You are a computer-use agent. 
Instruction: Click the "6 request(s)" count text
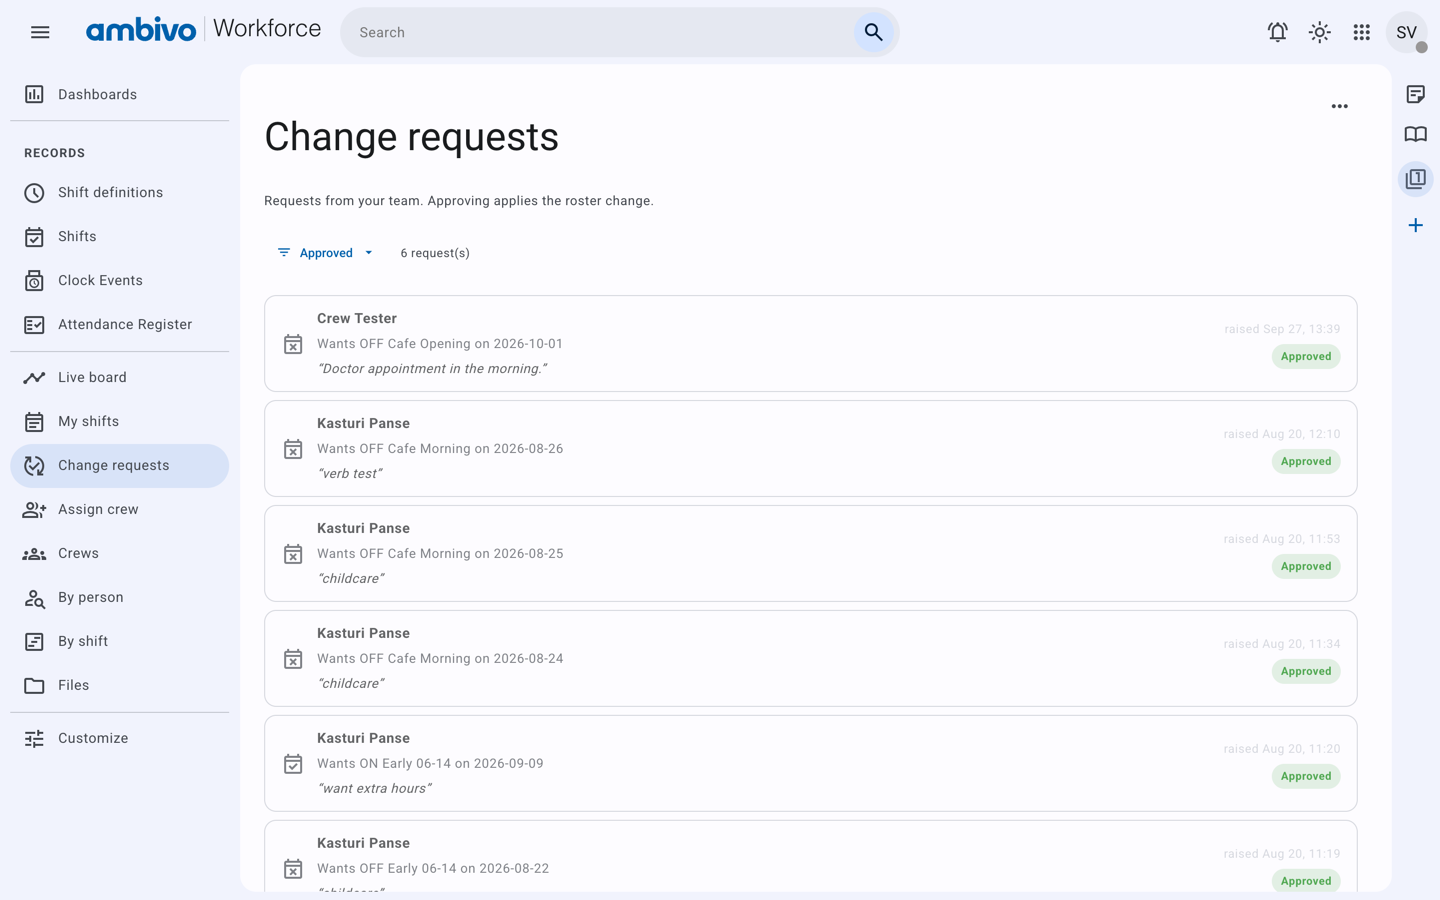(435, 253)
